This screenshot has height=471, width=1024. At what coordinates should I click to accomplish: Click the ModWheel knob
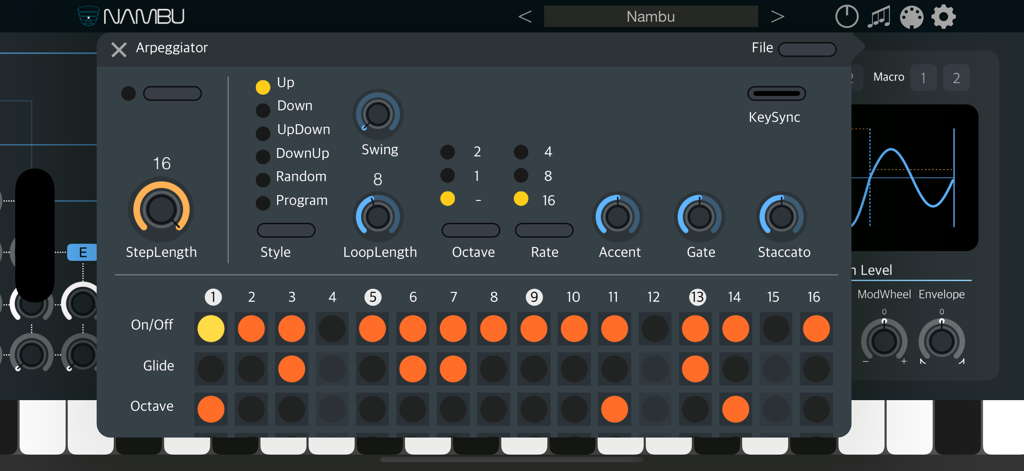(x=884, y=341)
